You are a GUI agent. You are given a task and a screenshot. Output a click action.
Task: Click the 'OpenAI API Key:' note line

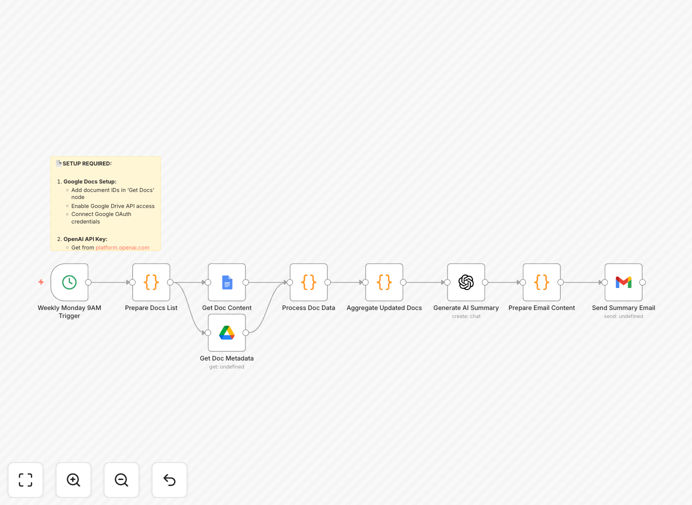tap(85, 239)
